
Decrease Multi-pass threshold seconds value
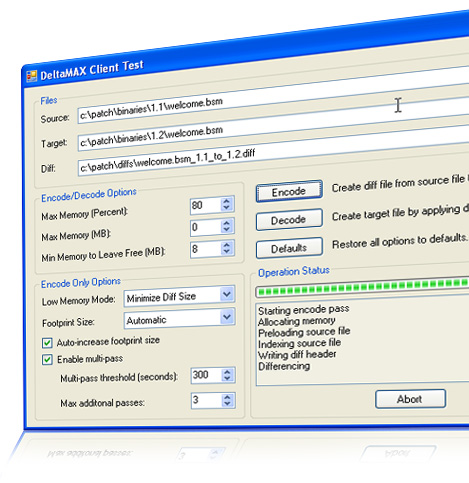coord(227,379)
